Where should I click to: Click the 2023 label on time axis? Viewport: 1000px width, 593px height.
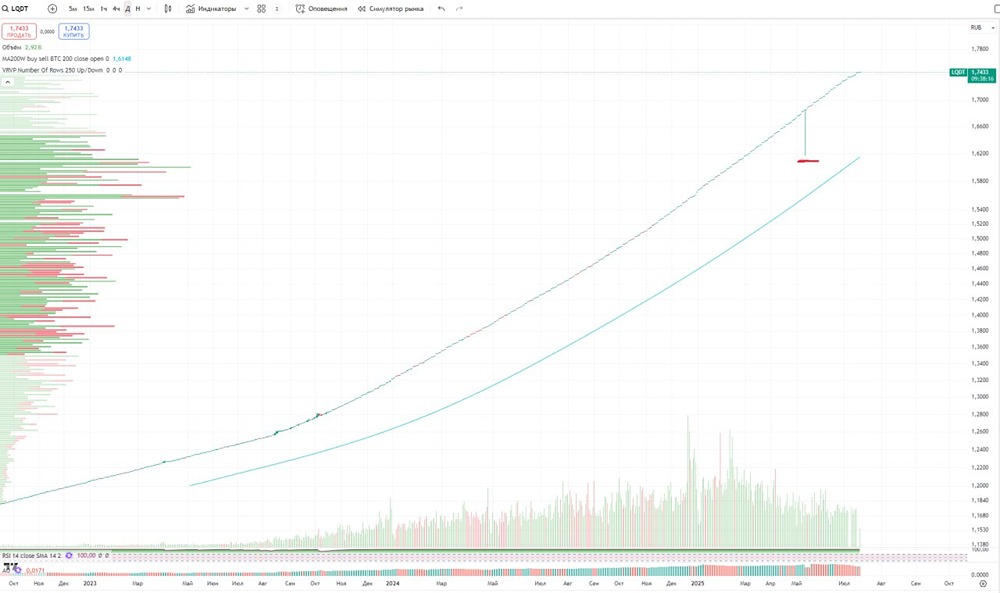coord(90,583)
